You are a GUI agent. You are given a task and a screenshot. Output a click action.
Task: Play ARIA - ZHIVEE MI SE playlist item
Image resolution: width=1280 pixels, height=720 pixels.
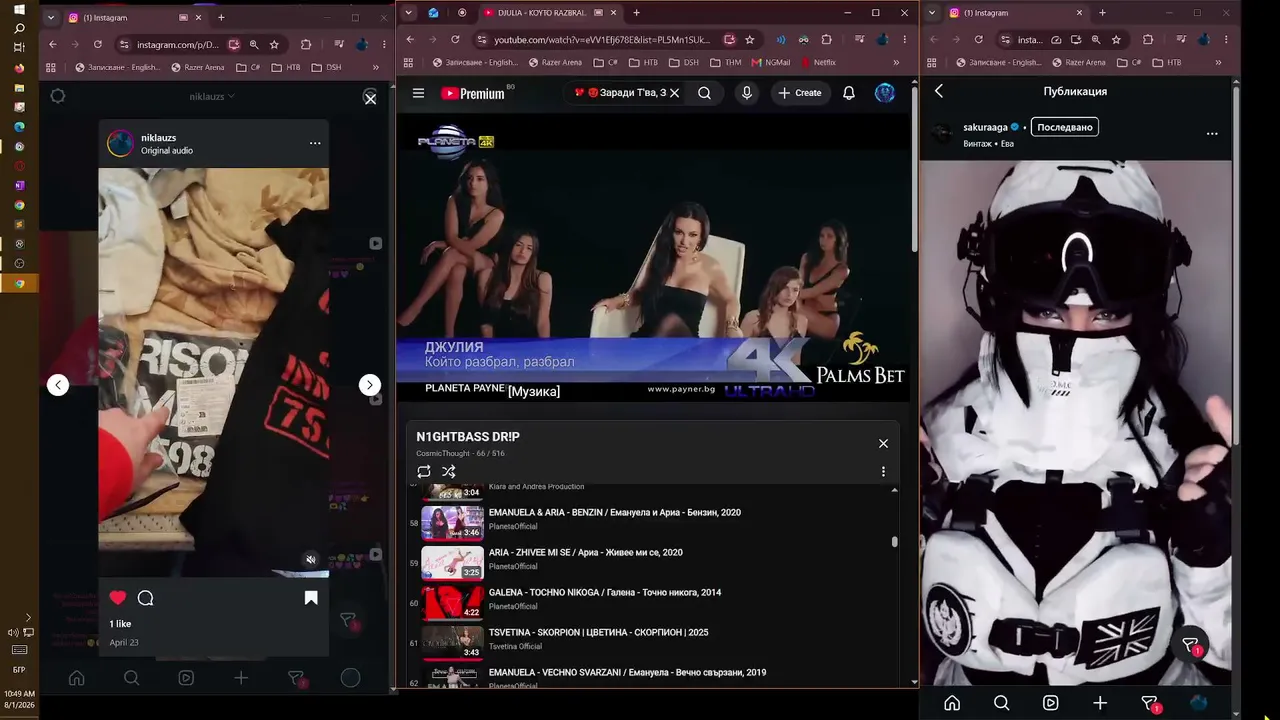tap(586, 552)
